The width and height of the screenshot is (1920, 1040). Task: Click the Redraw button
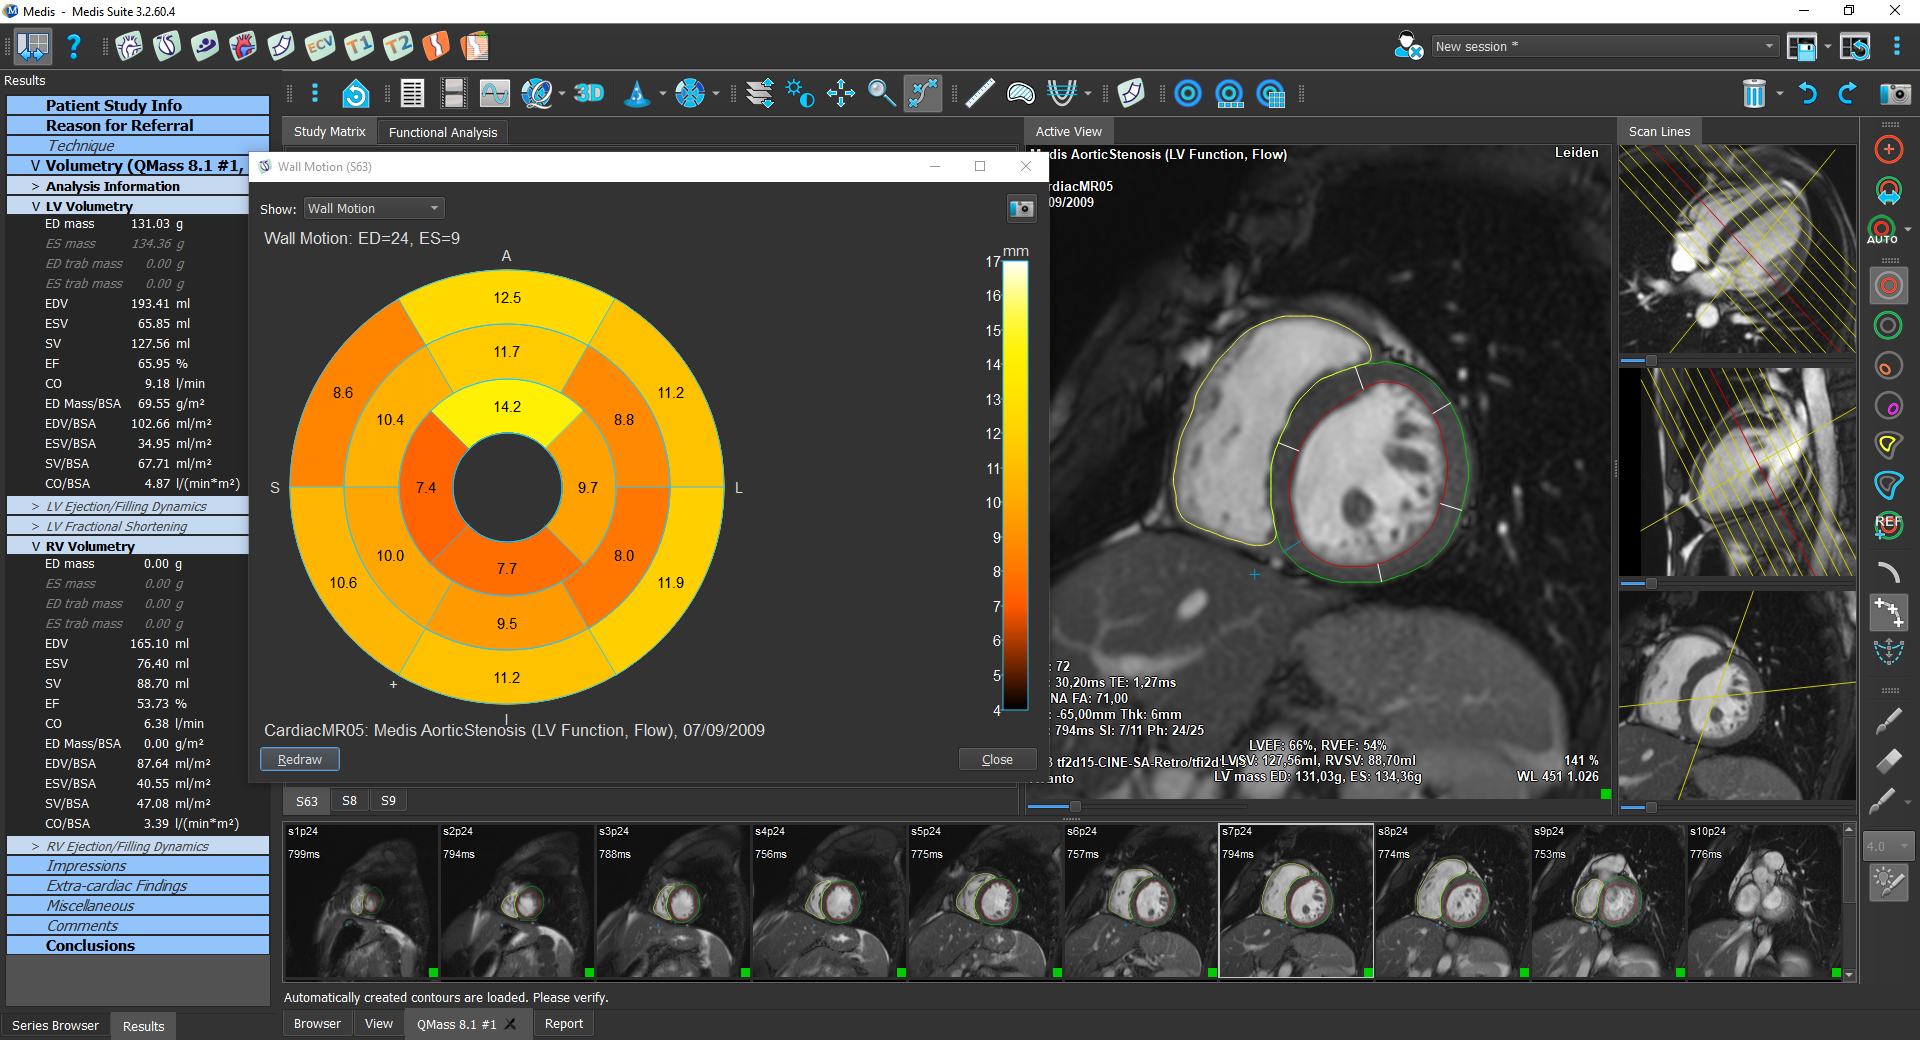(x=300, y=760)
